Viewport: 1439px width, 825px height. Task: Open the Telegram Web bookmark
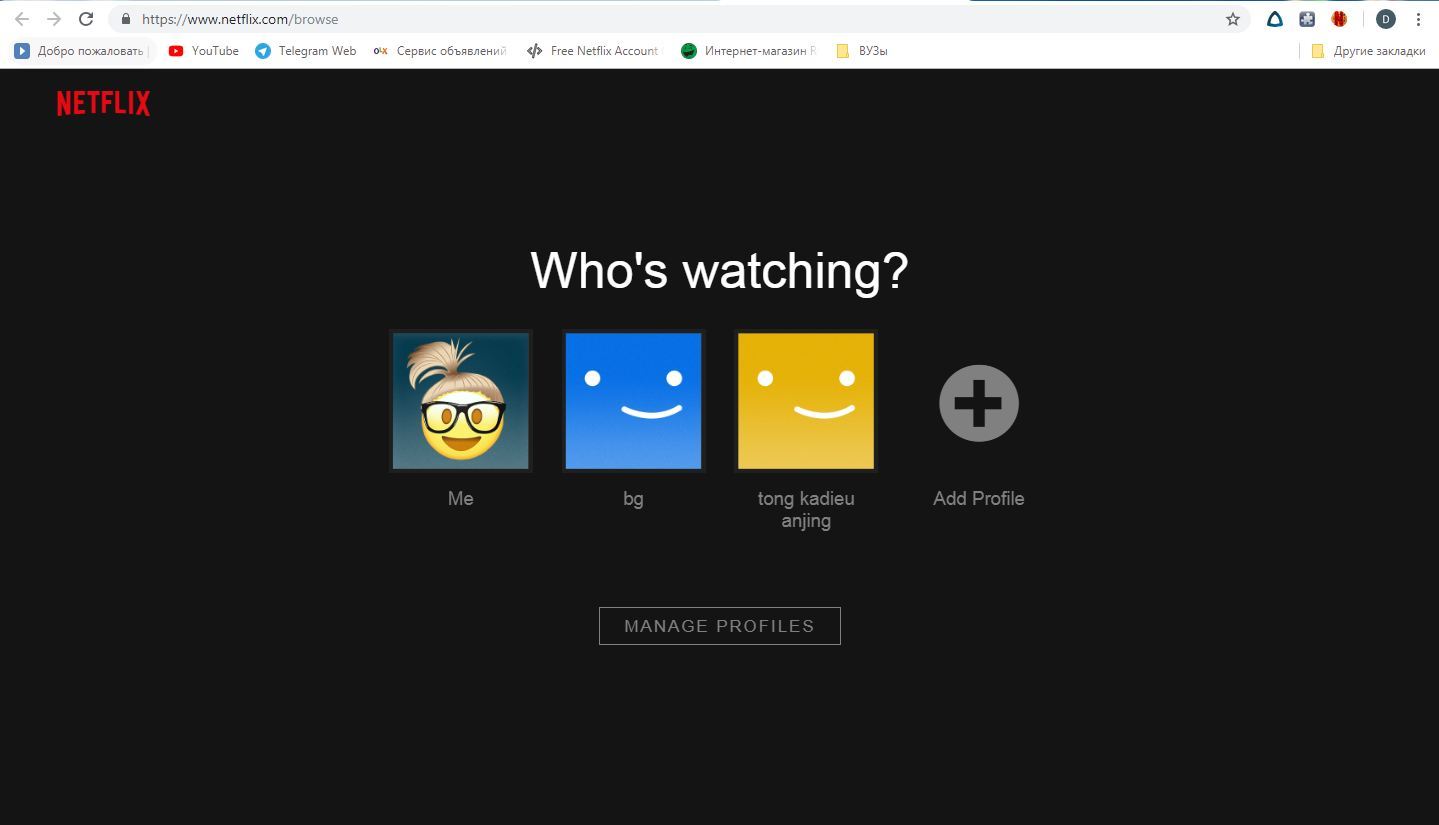306,51
